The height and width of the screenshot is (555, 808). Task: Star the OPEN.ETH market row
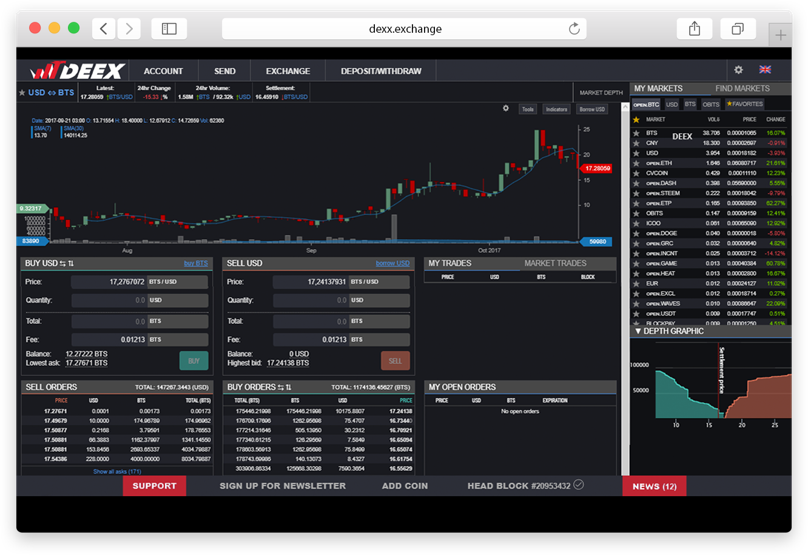[636, 163]
